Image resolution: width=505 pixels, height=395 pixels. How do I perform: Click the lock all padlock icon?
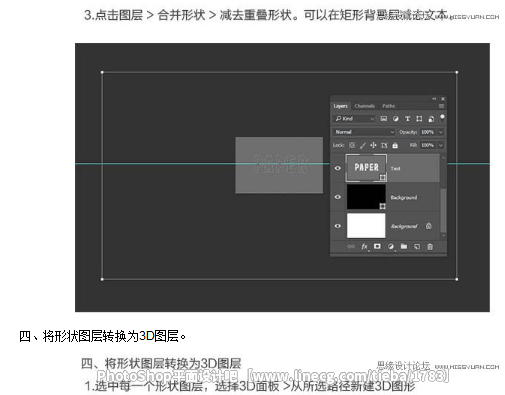click(x=395, y=145)
